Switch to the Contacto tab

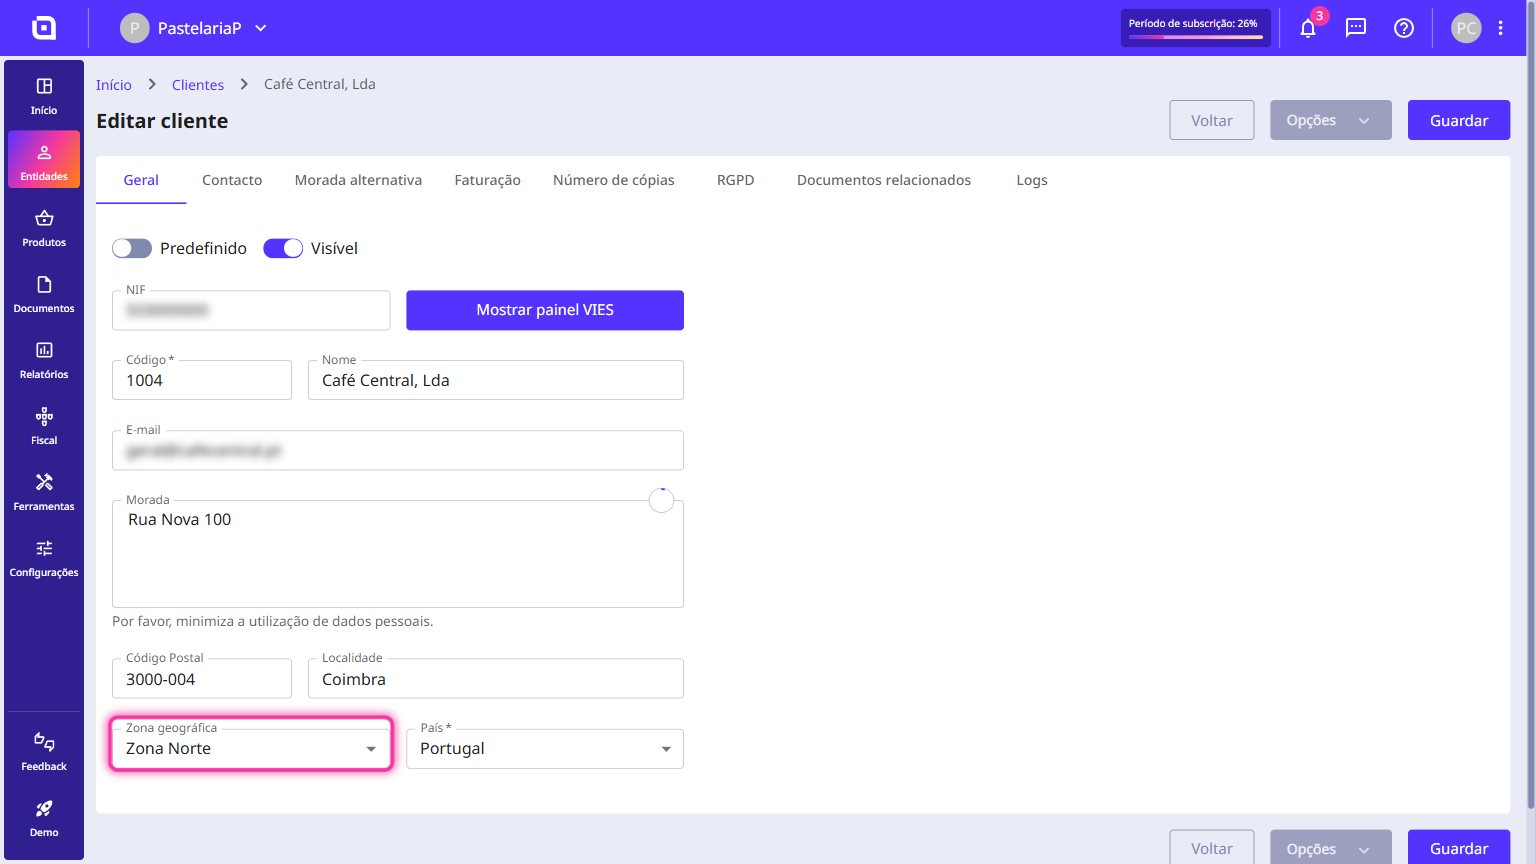pos(232,180)
